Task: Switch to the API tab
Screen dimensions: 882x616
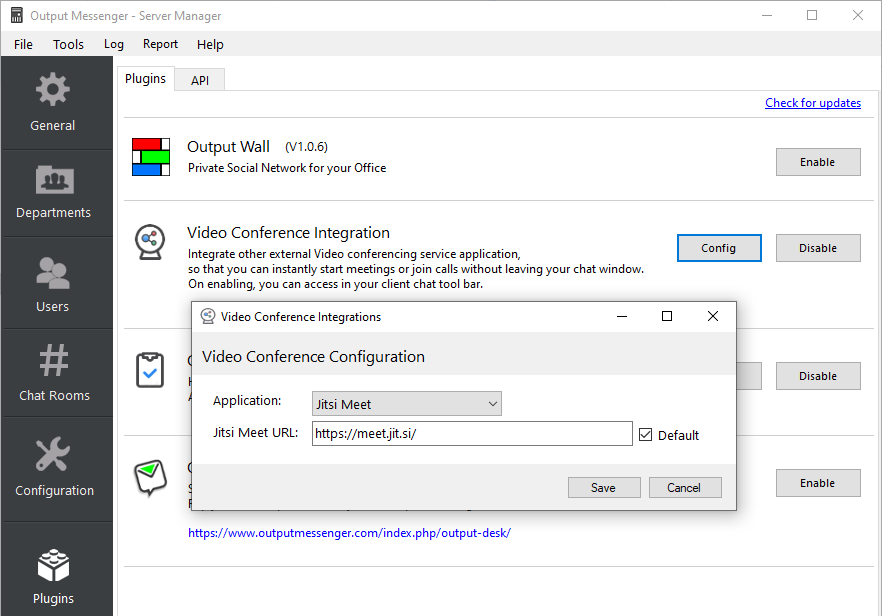Action: pyautogui.click(x=200, y=80)
